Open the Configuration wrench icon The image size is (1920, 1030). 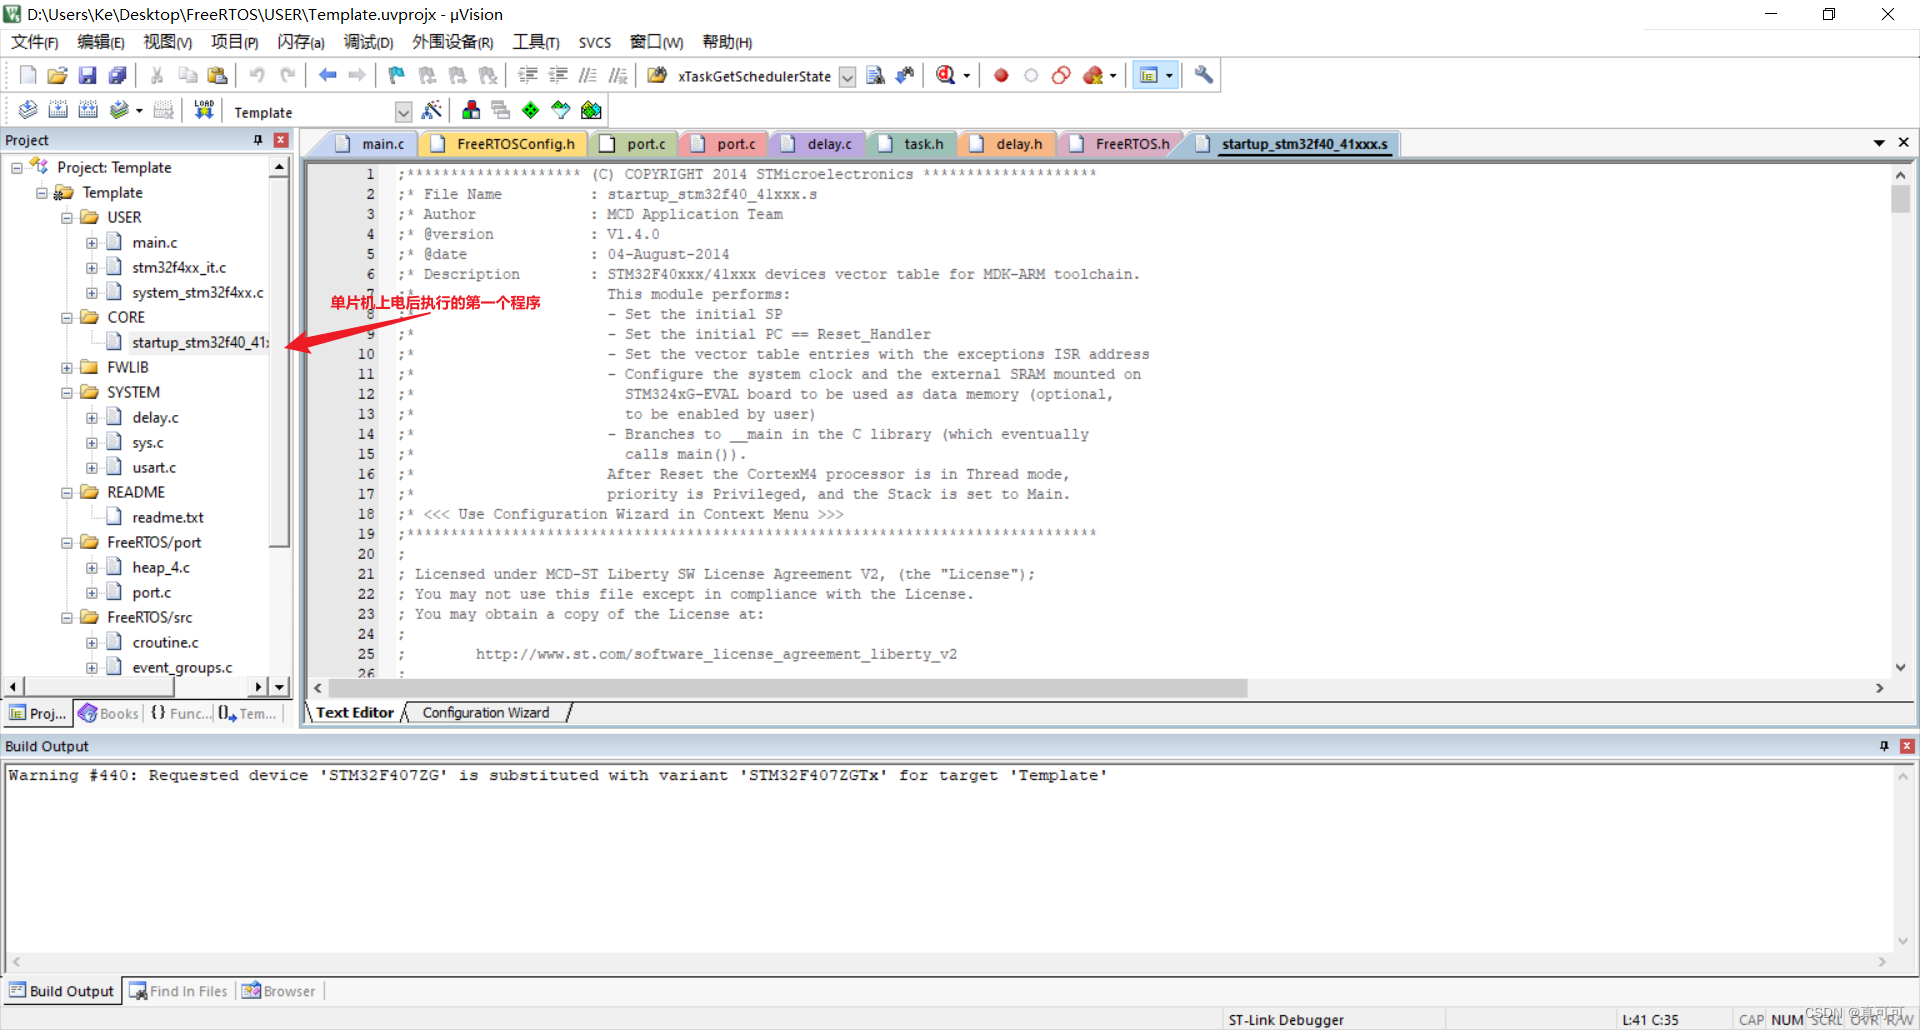tap(1203, 75)
